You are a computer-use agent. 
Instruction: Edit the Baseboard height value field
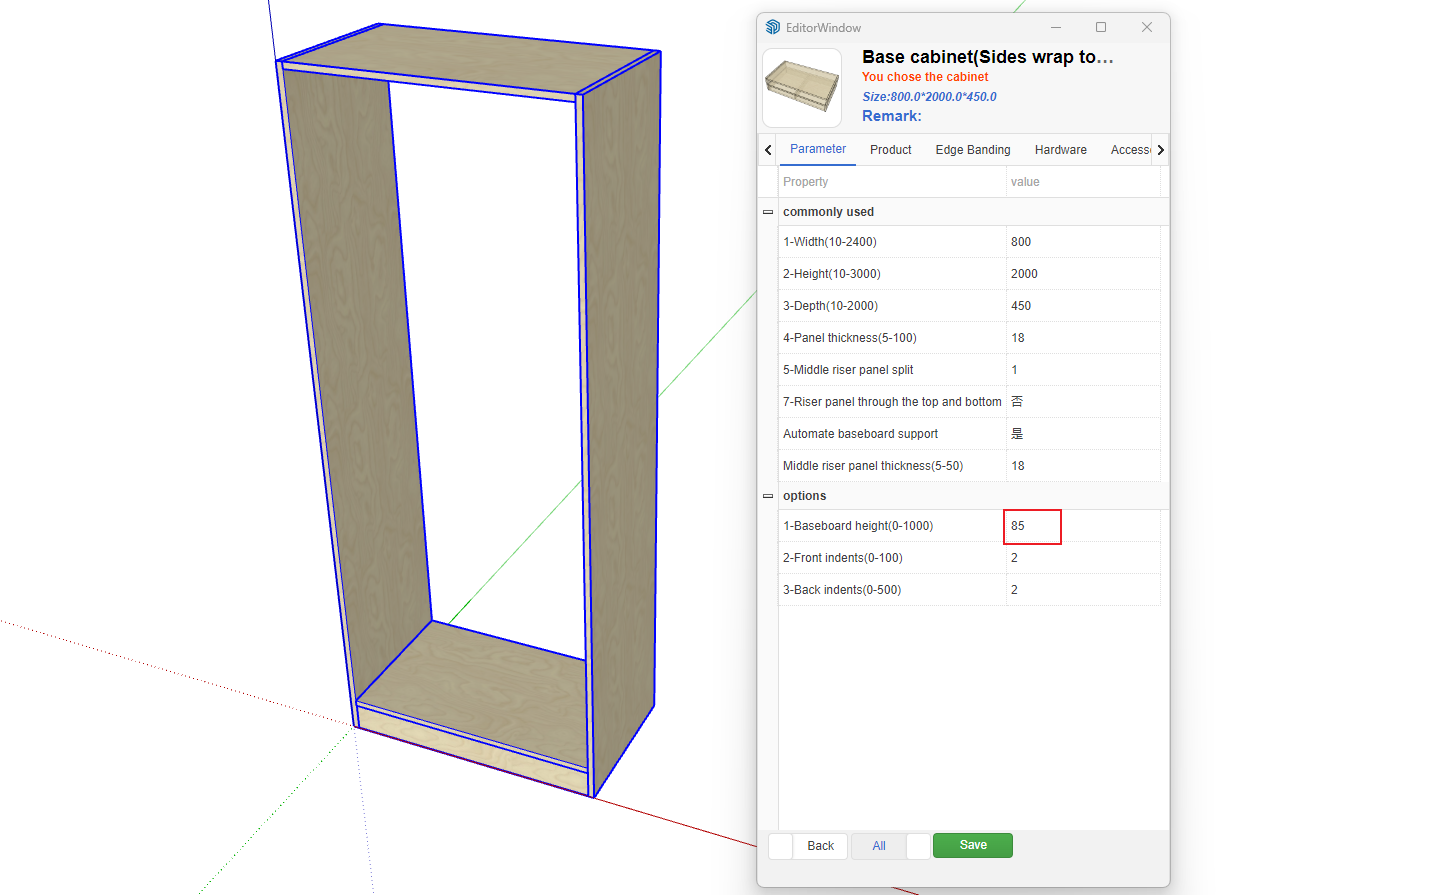[x=1032, y=526]
